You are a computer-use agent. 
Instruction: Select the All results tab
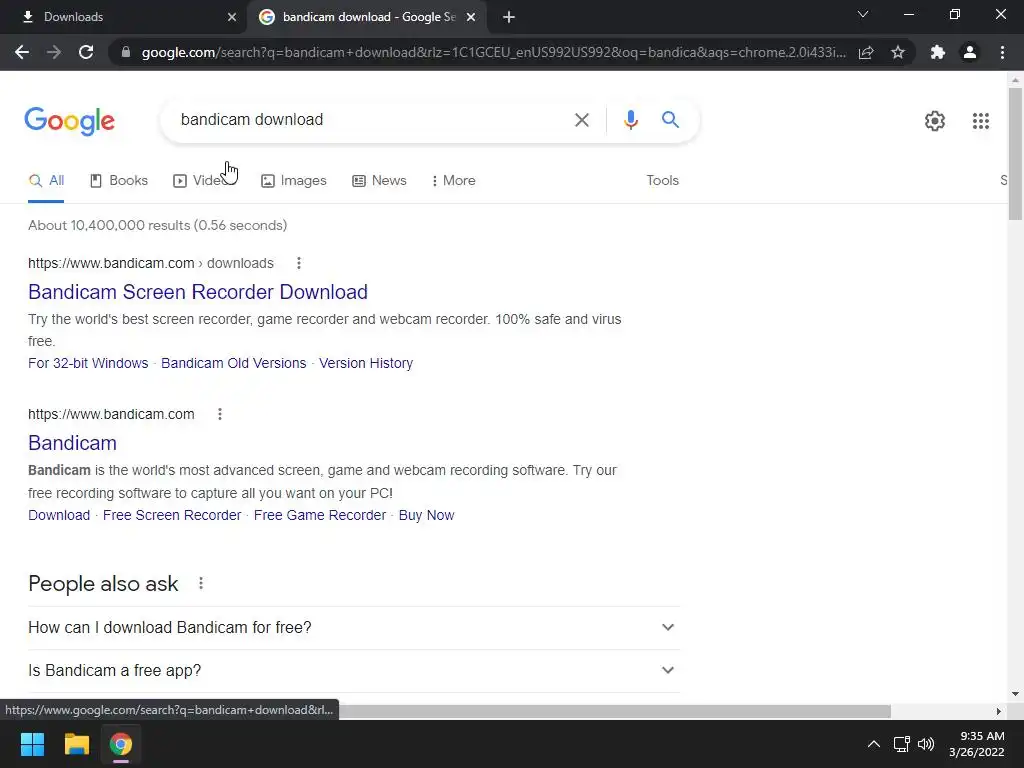click(46, 181)
